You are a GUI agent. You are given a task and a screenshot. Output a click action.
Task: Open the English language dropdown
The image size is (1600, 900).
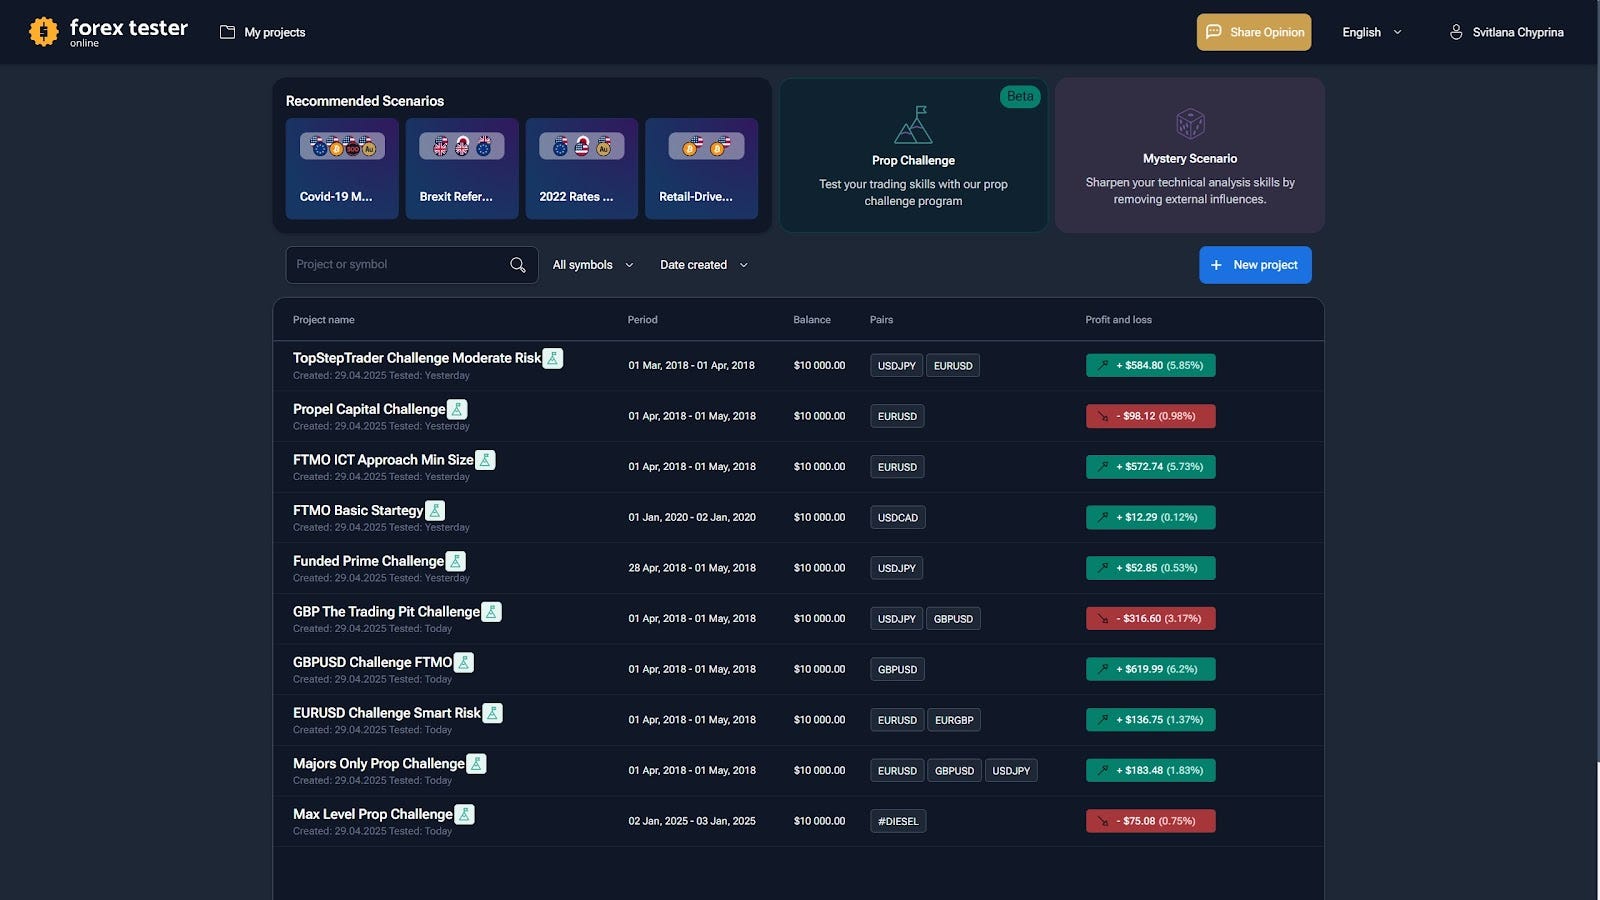coord(1371,32)
